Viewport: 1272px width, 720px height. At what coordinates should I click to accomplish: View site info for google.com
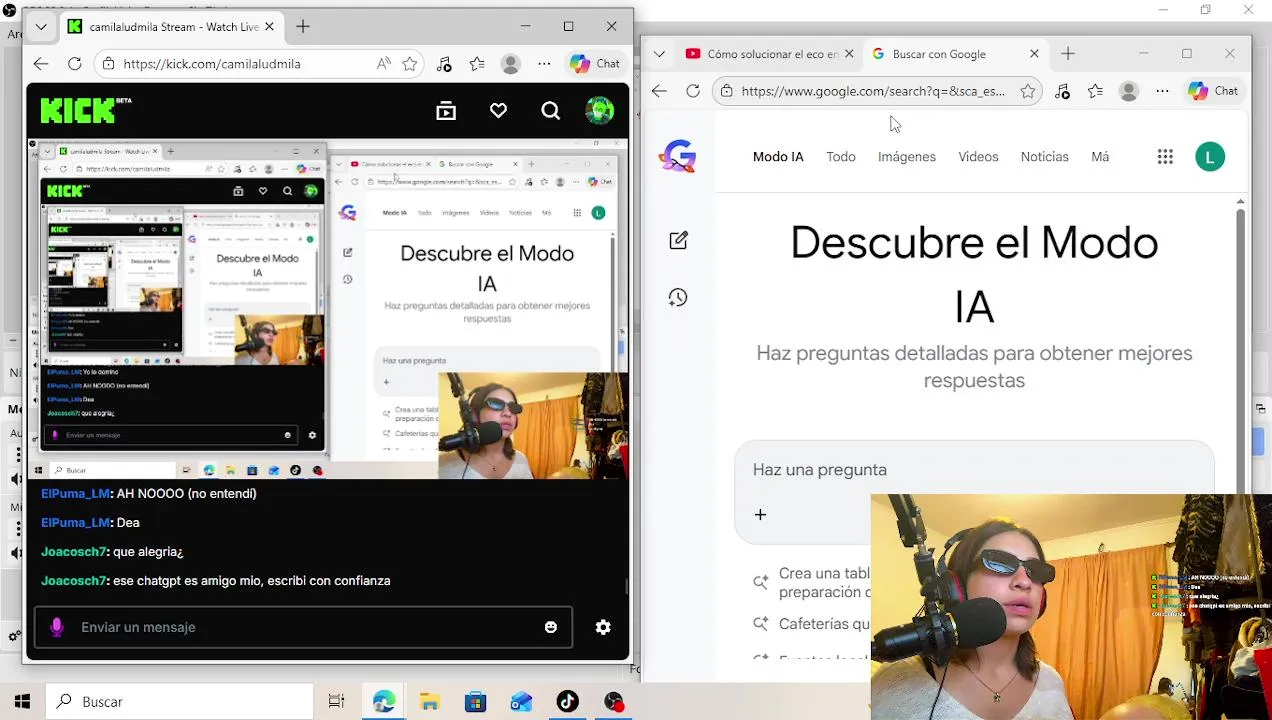point(726,91)
